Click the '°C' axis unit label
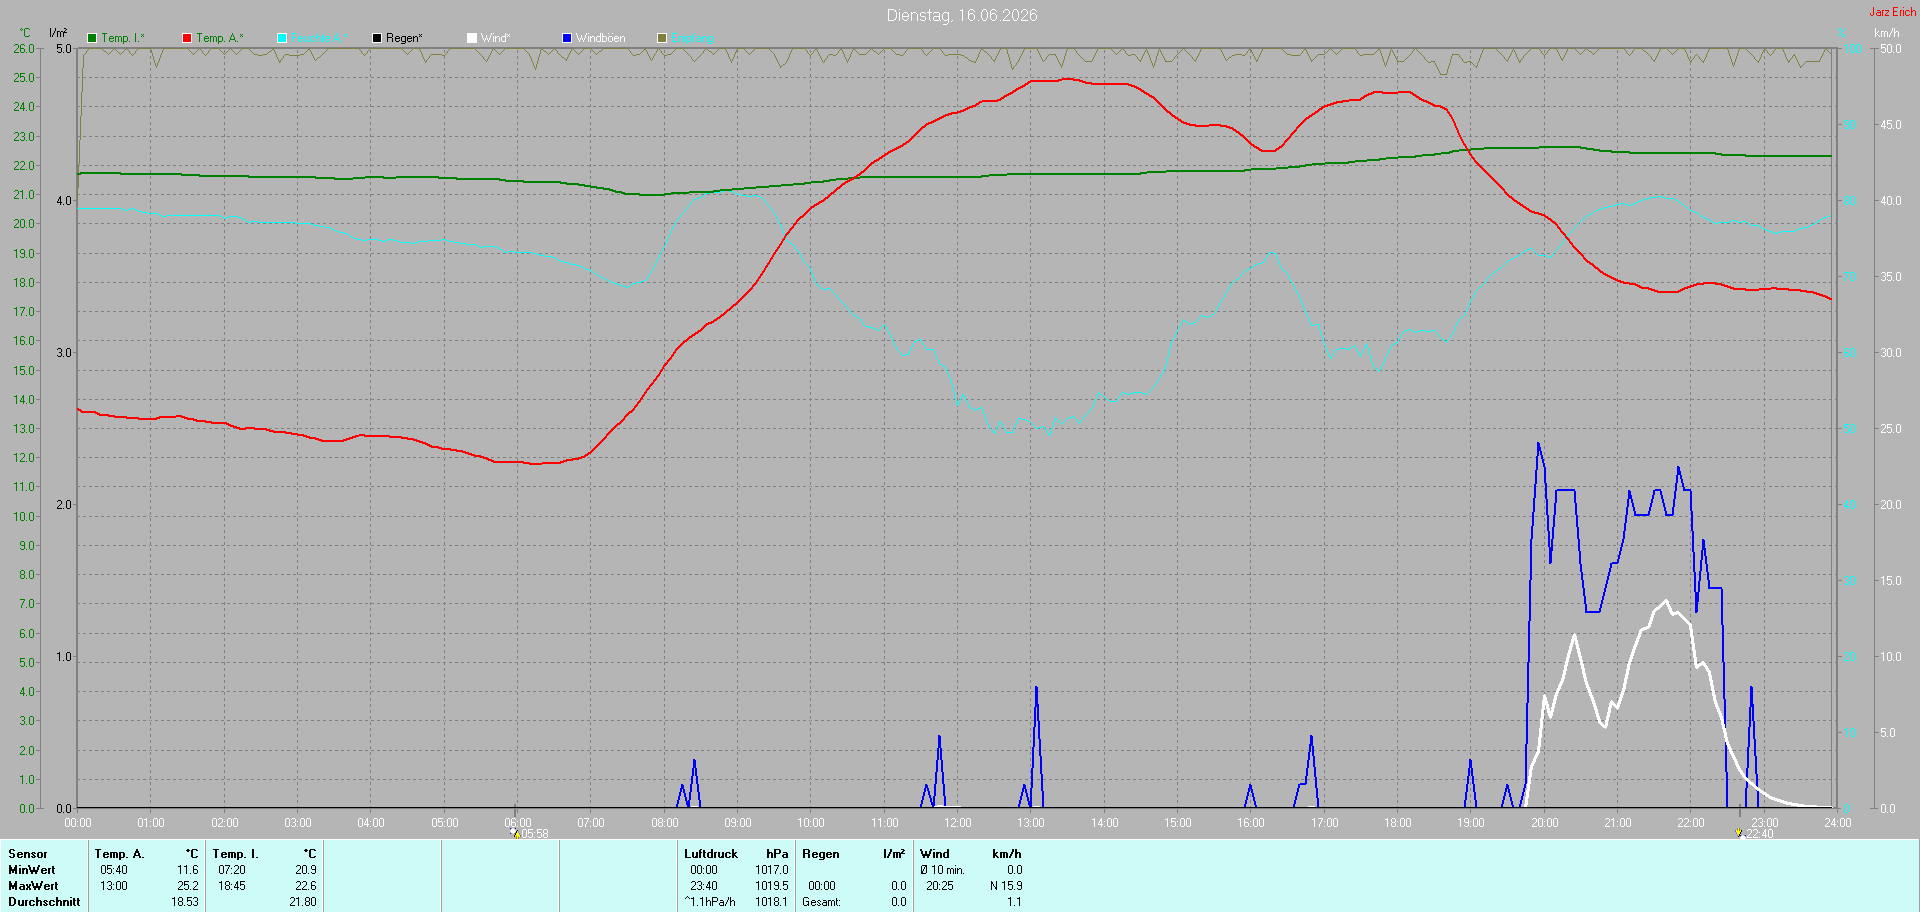The image size is (1920, 912). coord(25,33)
